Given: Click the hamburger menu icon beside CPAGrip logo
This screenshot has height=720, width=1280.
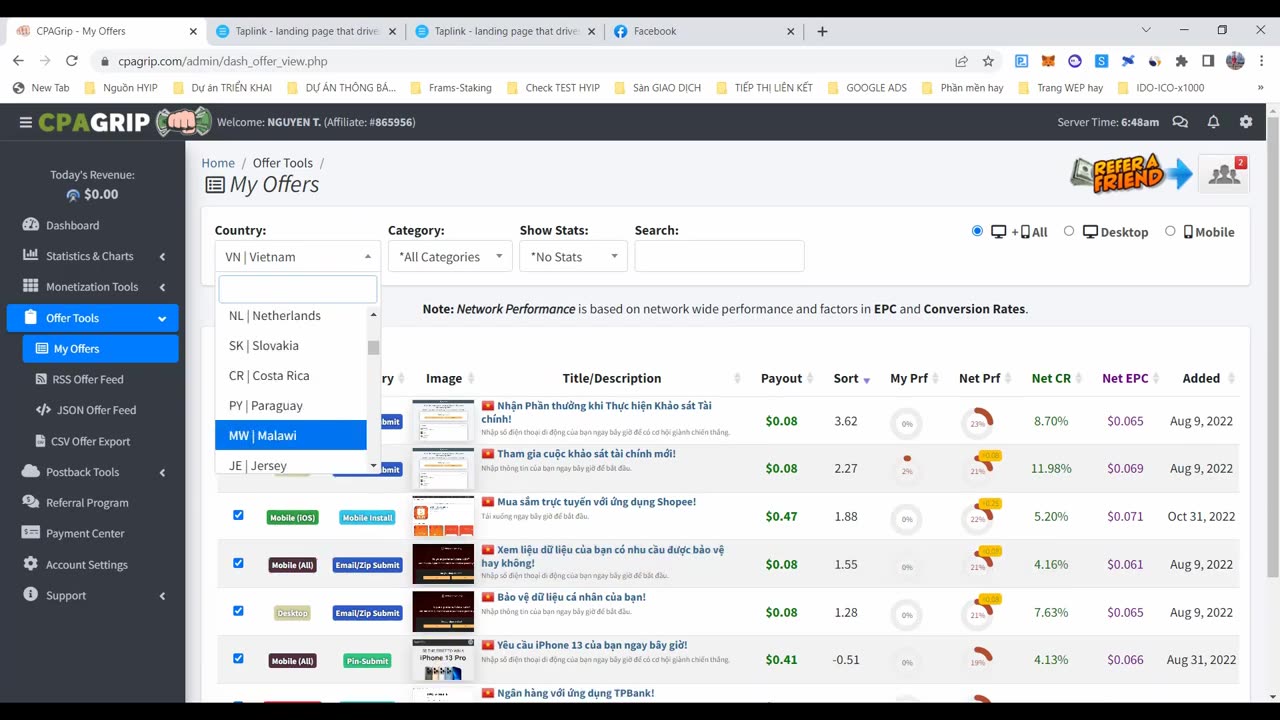Looking at the screenshot, I should pyautogui.click(x=25, y=122).
